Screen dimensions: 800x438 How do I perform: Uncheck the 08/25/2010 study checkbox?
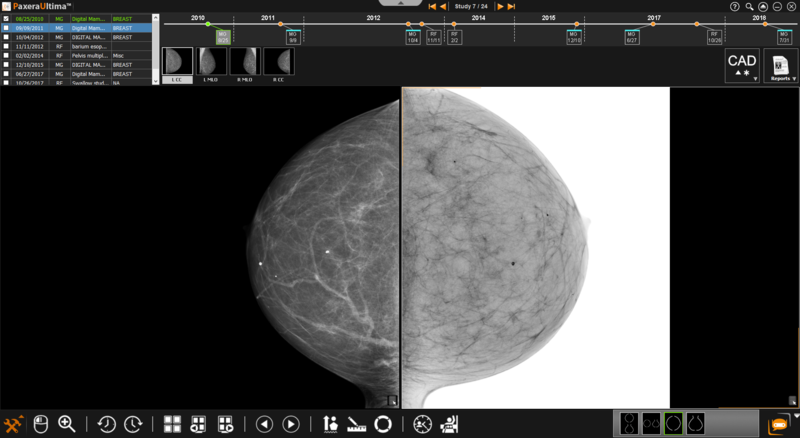coord(6,19)
